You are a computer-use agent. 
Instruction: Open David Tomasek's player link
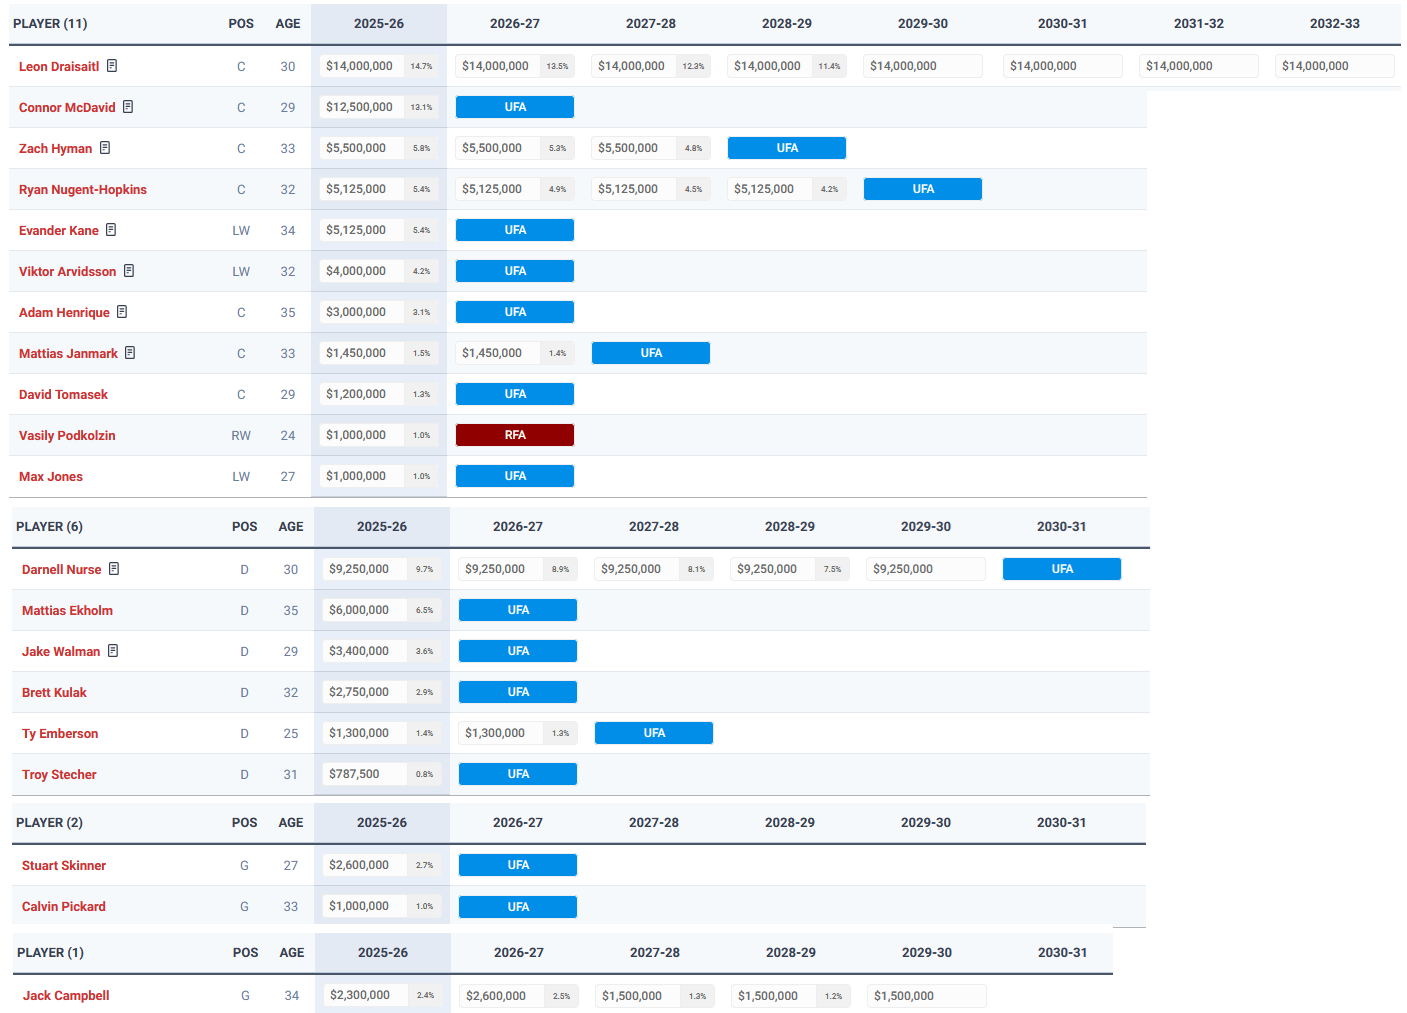[63, 395]
